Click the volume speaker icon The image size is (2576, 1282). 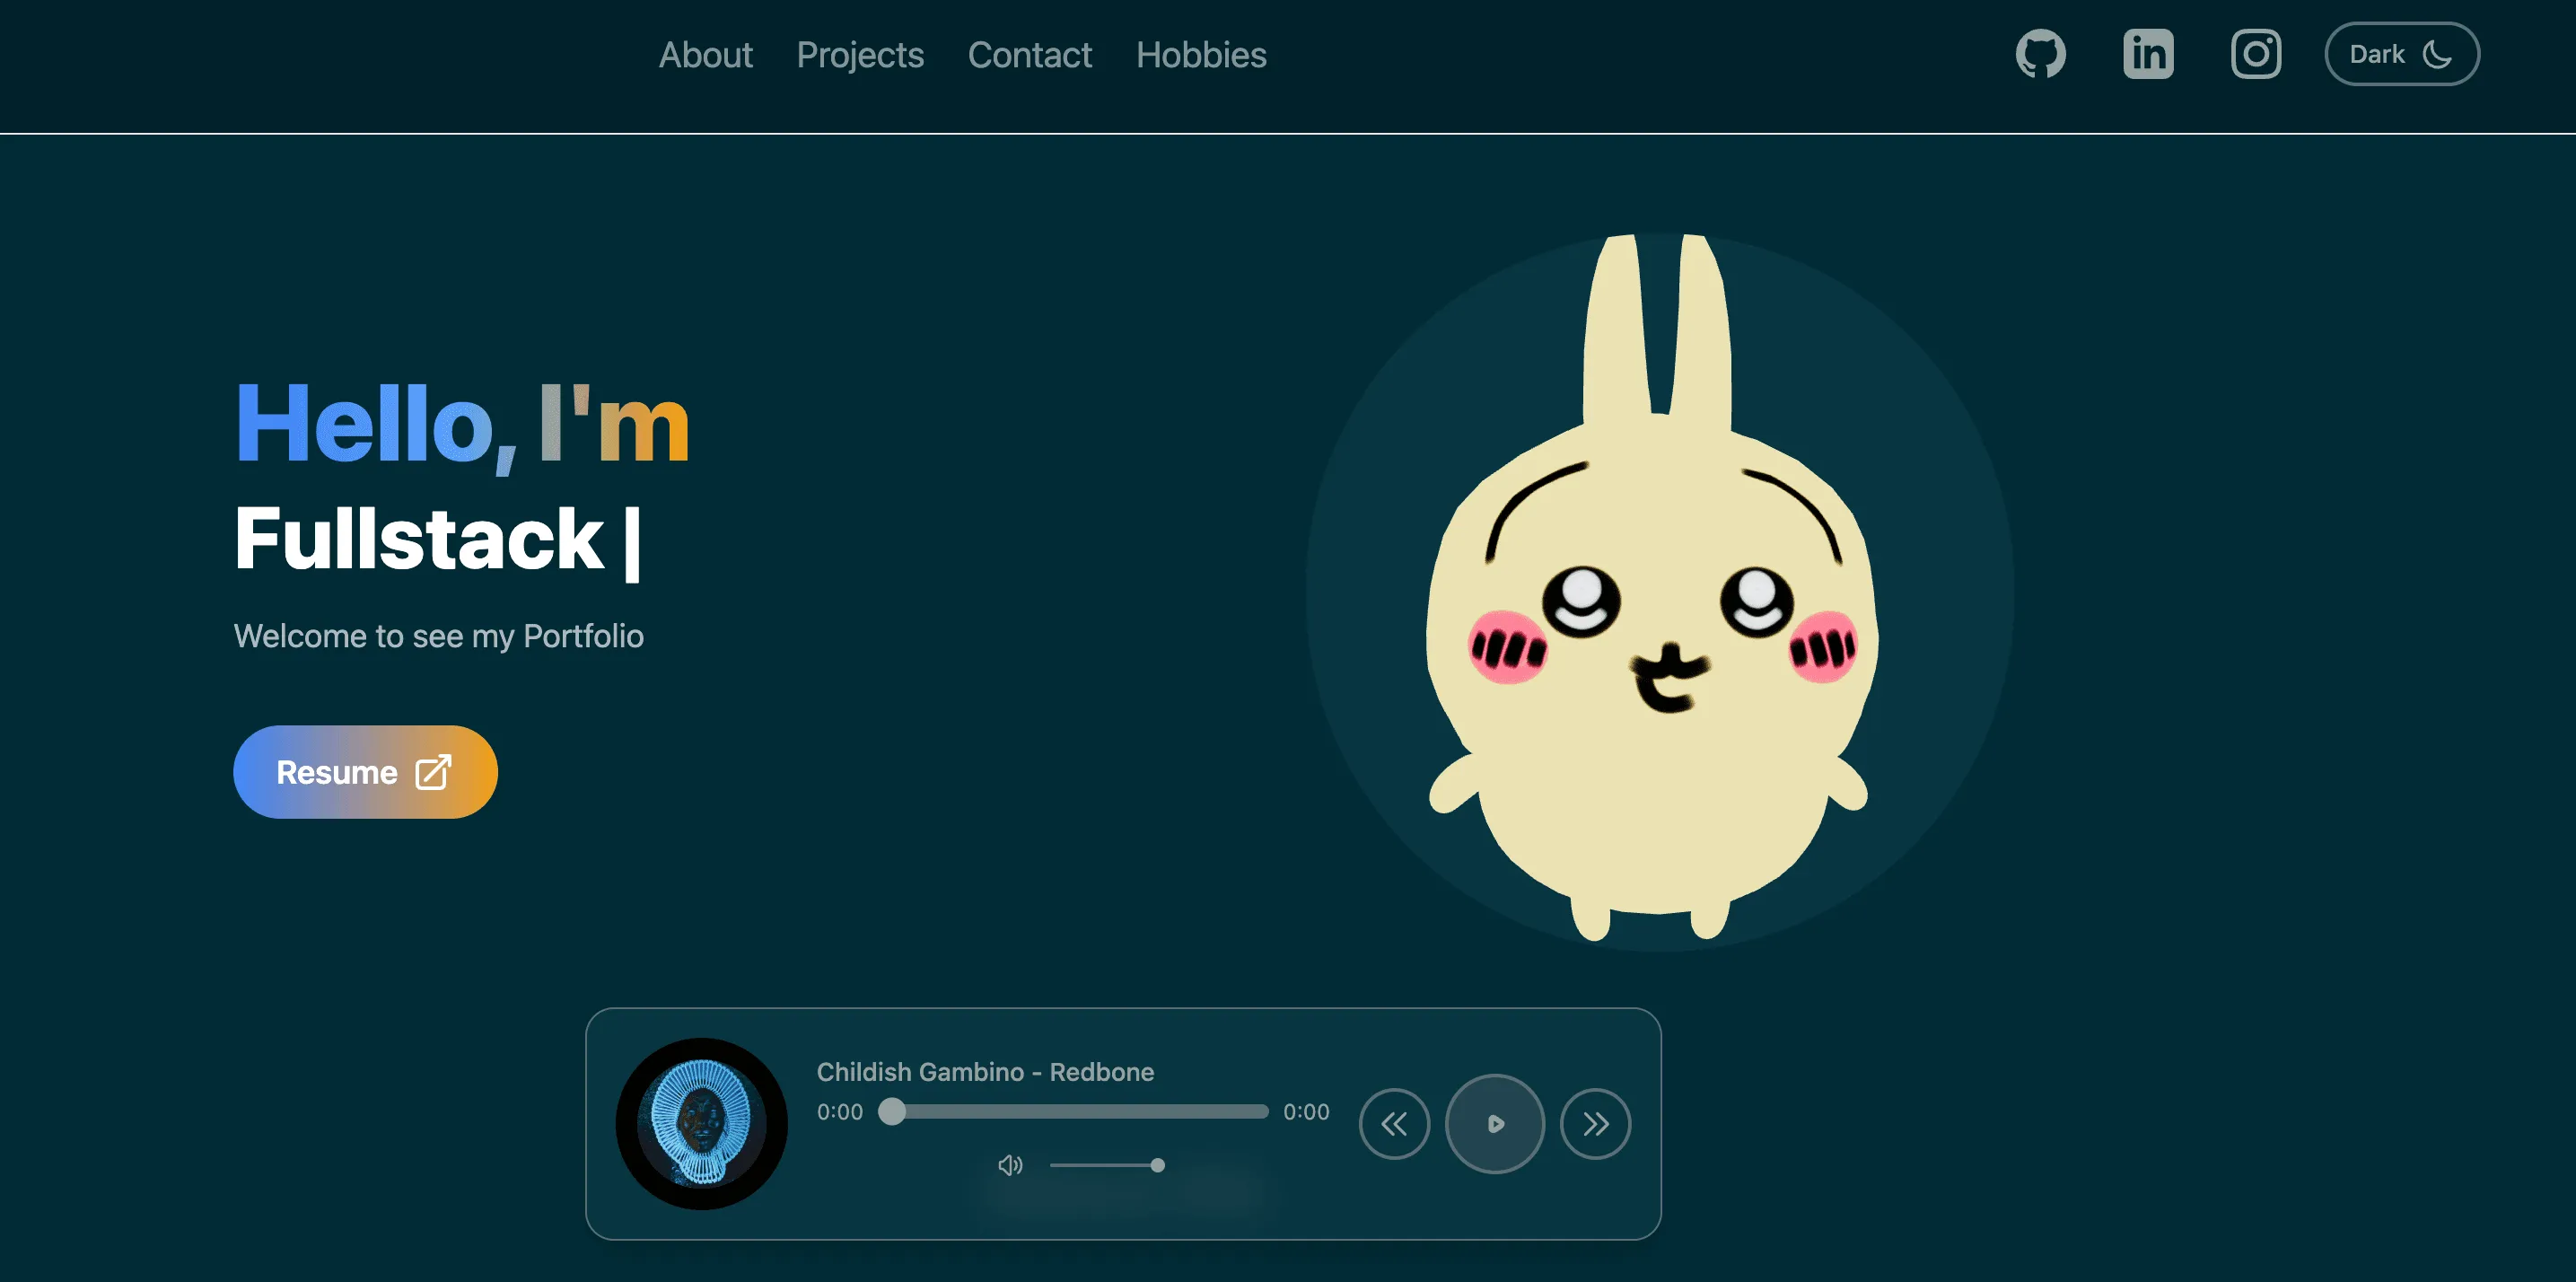1010,1165
